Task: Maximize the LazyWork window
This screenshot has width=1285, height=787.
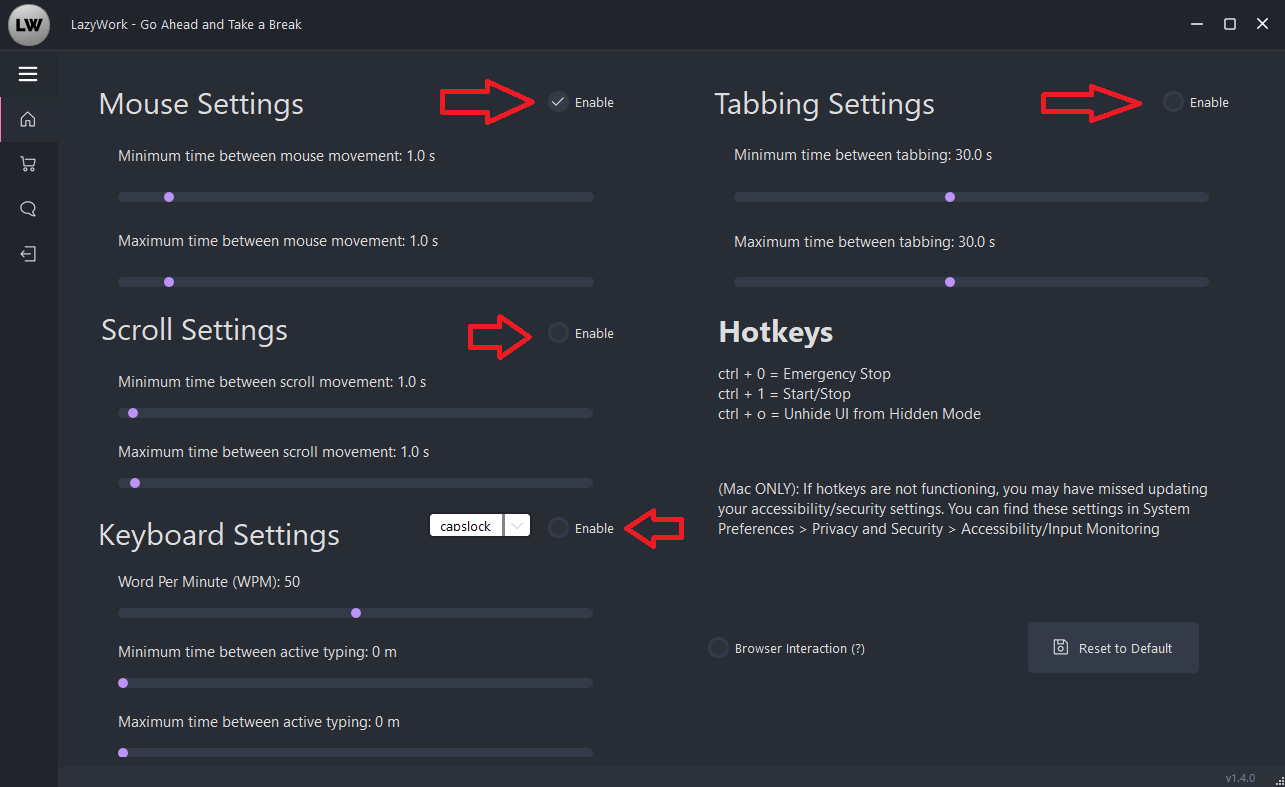Action: click(x=1230, y=24)
